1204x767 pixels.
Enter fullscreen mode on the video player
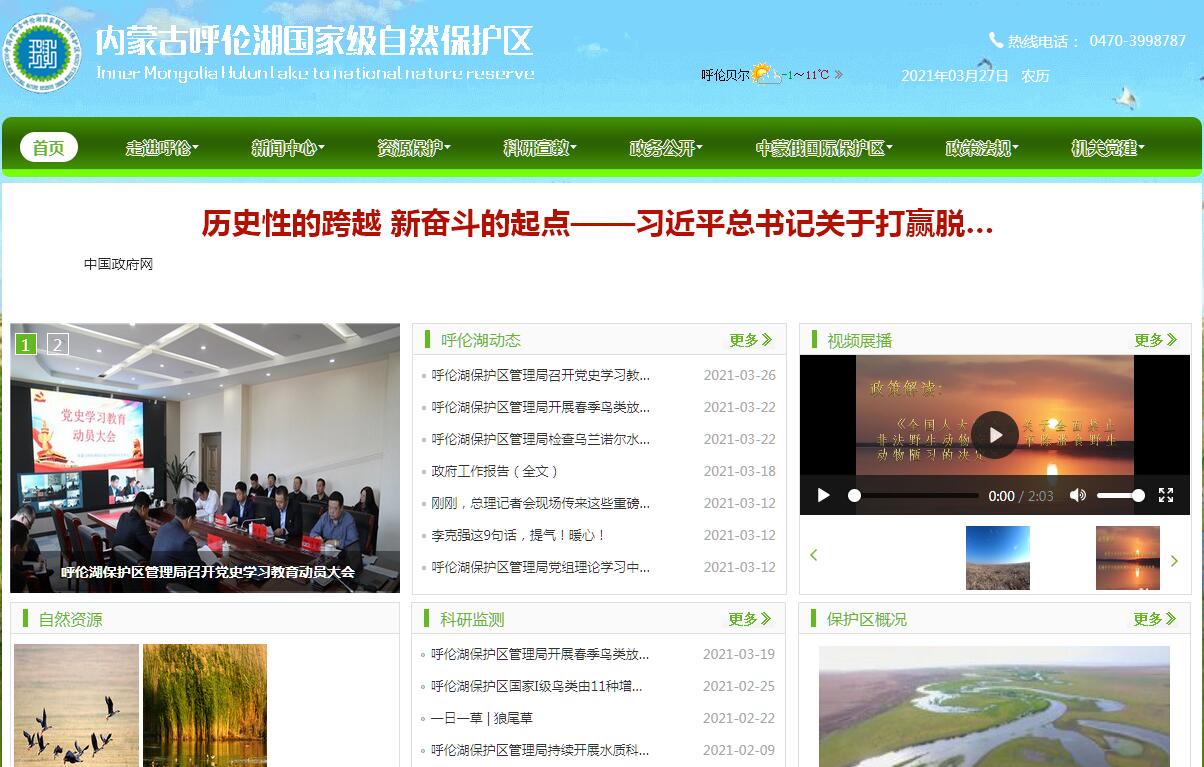pos(1166,495)
